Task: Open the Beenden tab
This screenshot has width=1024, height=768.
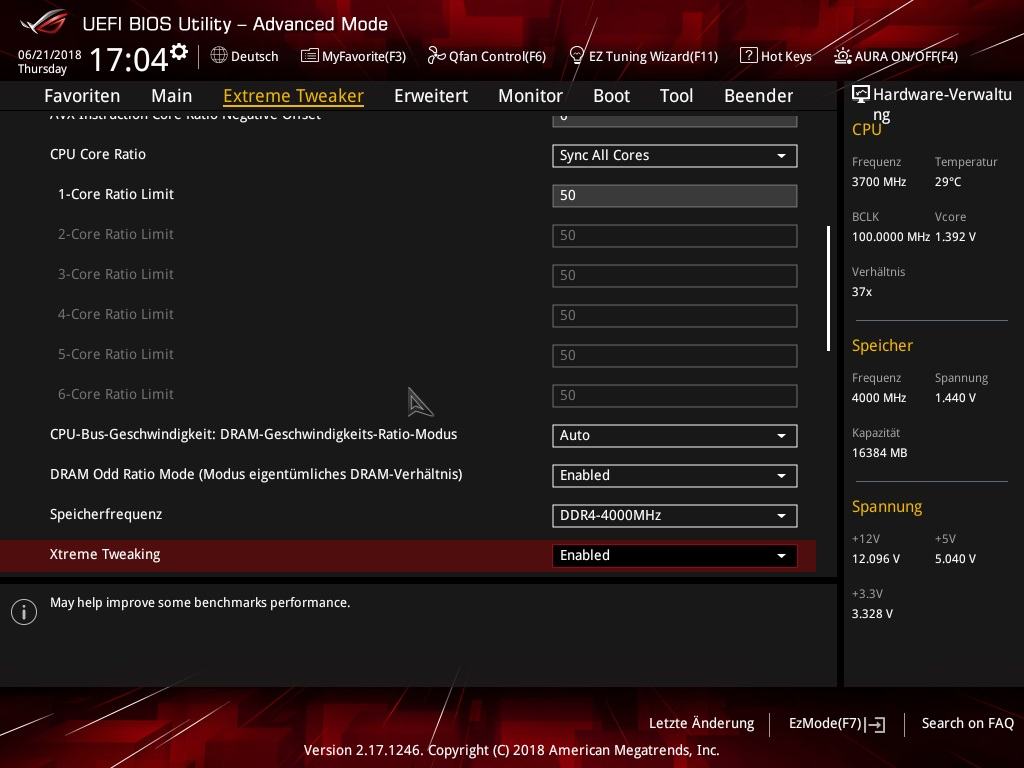Action: tap(758, 95)
